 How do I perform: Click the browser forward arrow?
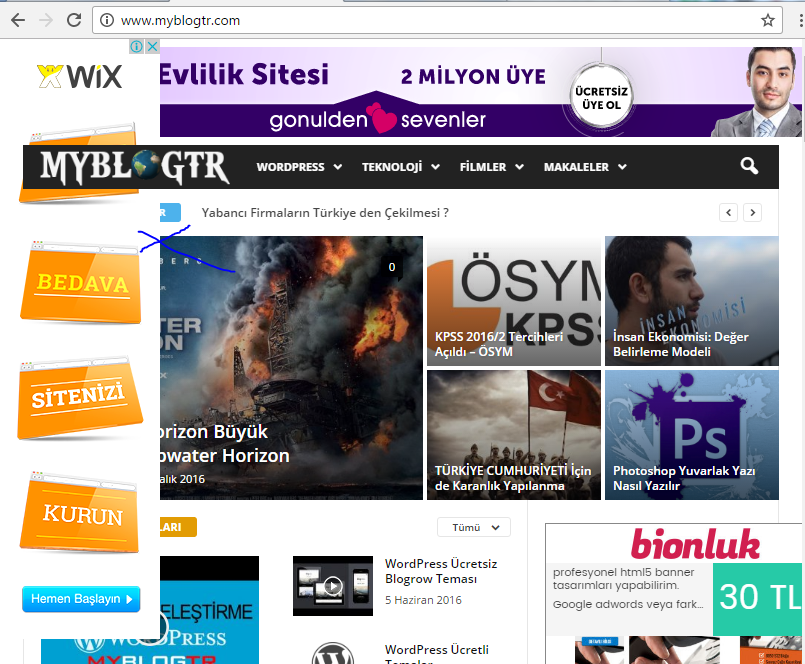coord(46,20)
